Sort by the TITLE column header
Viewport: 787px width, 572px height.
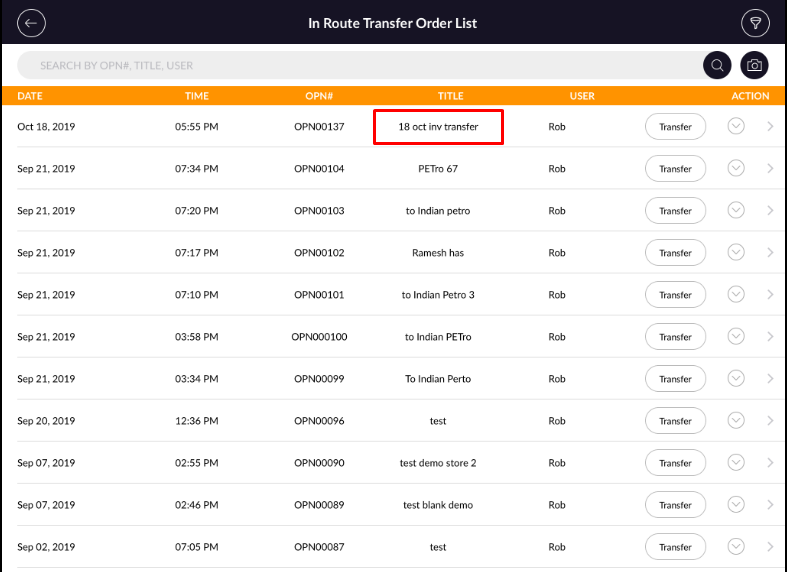[x=450, y=96]
